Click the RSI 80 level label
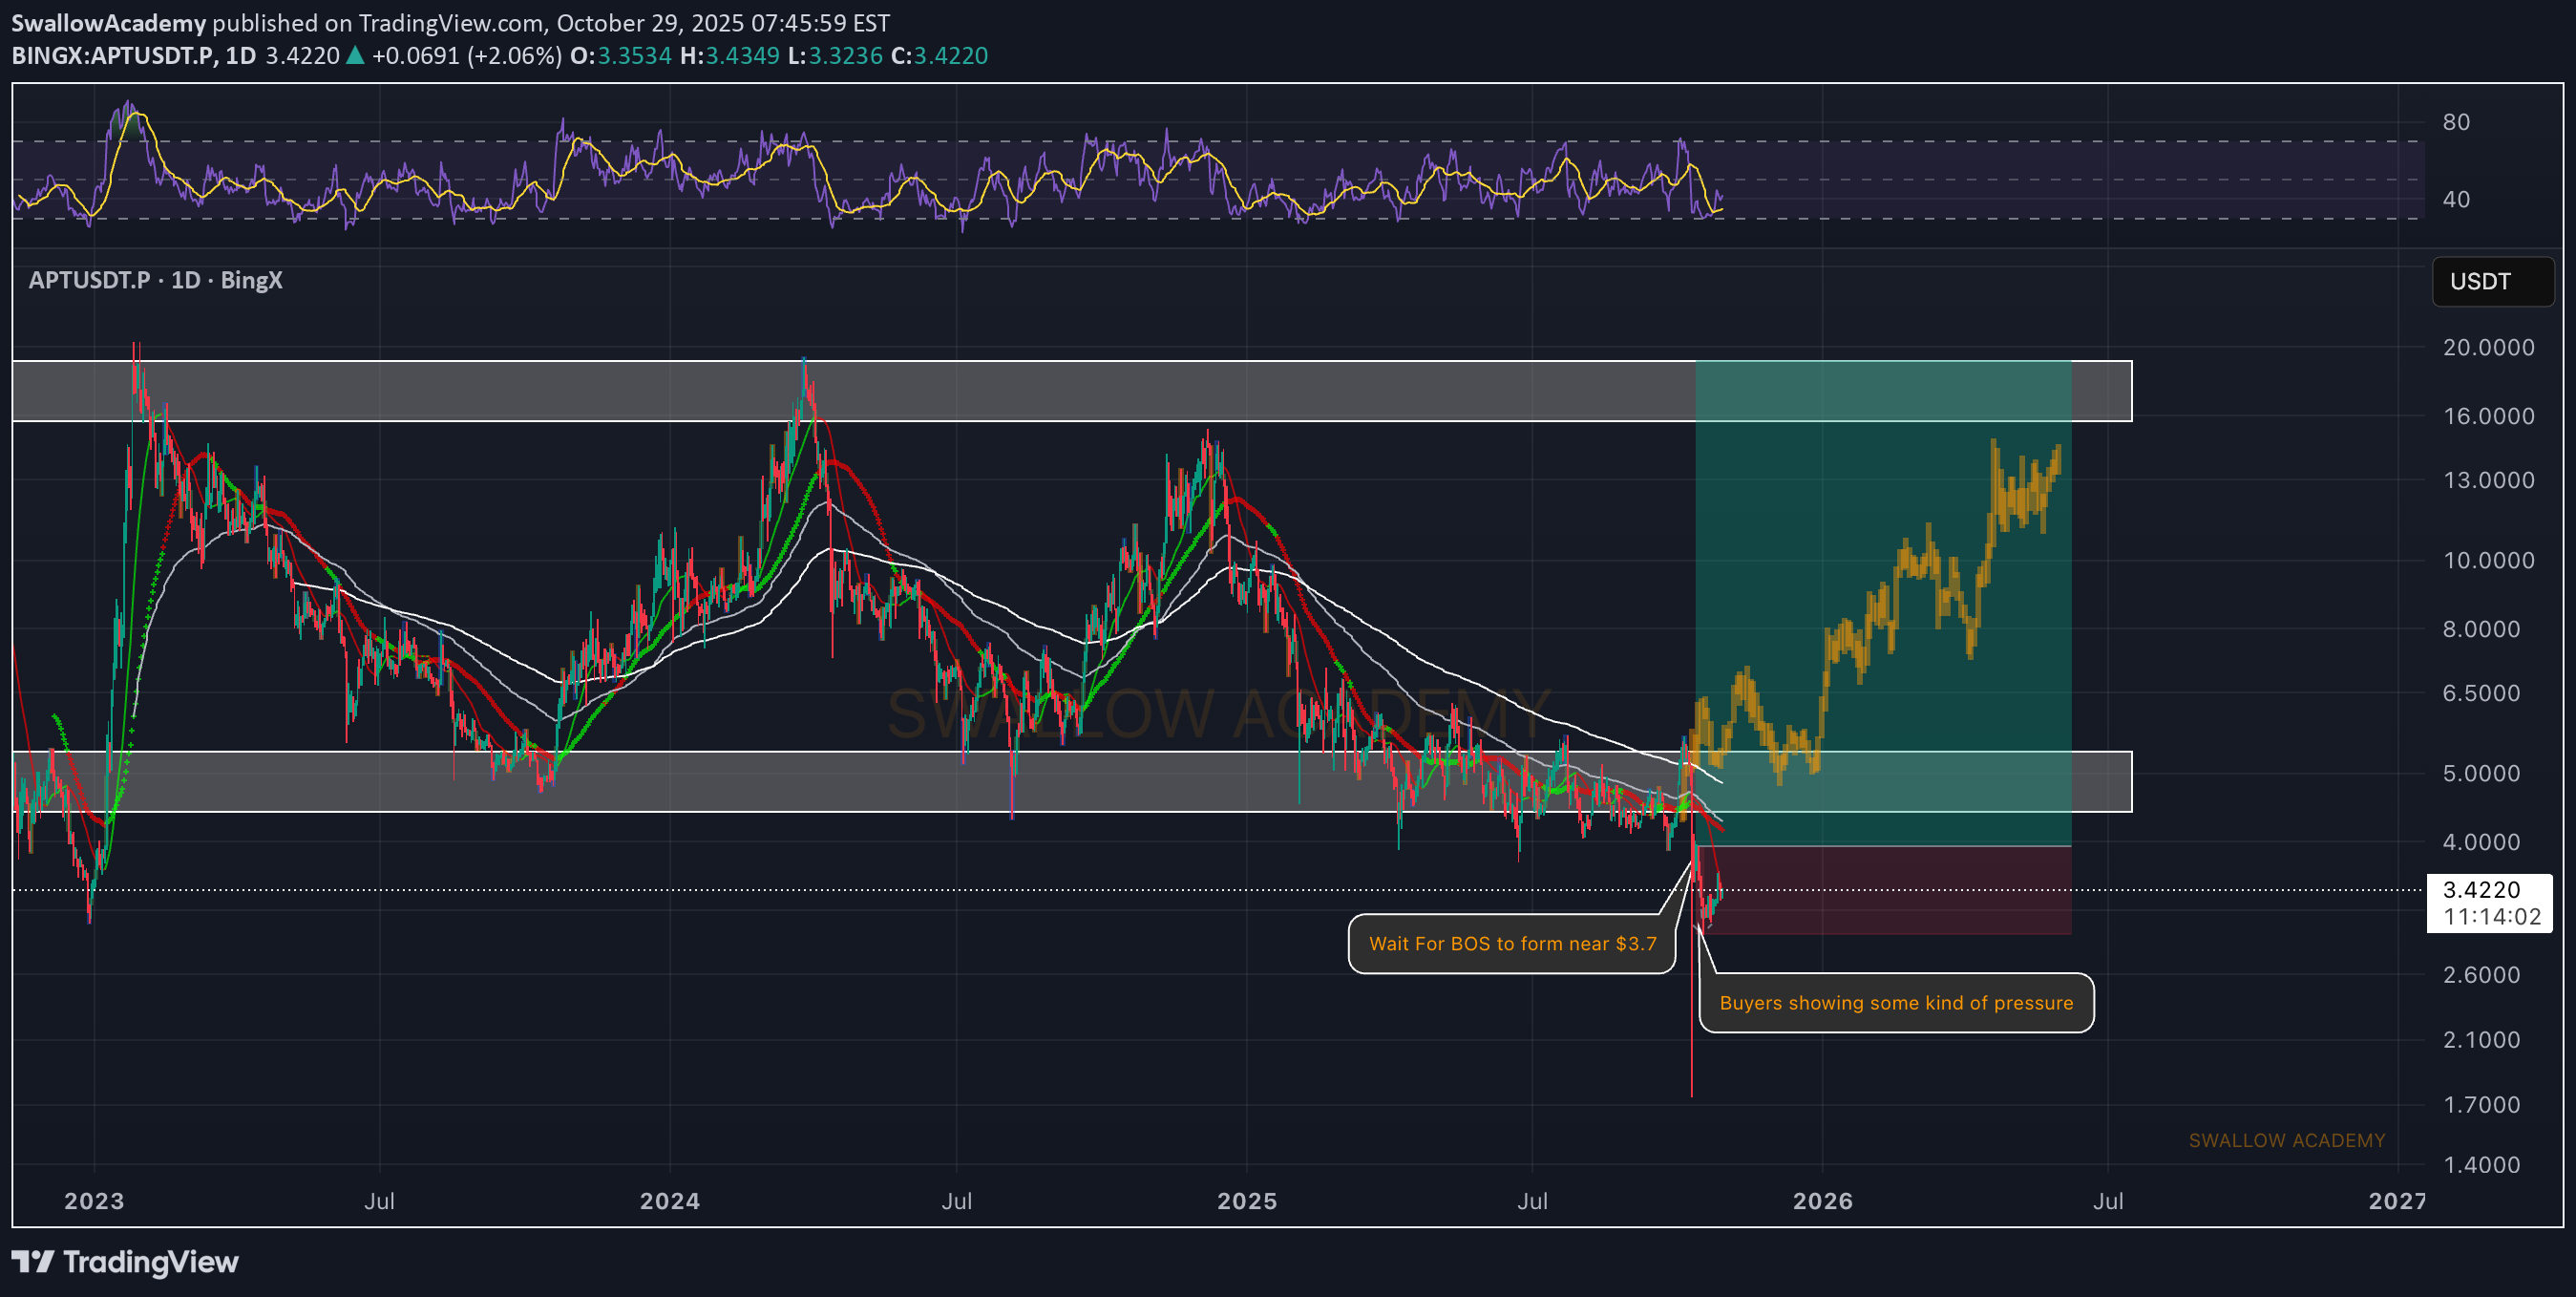 click(2455, 122)
